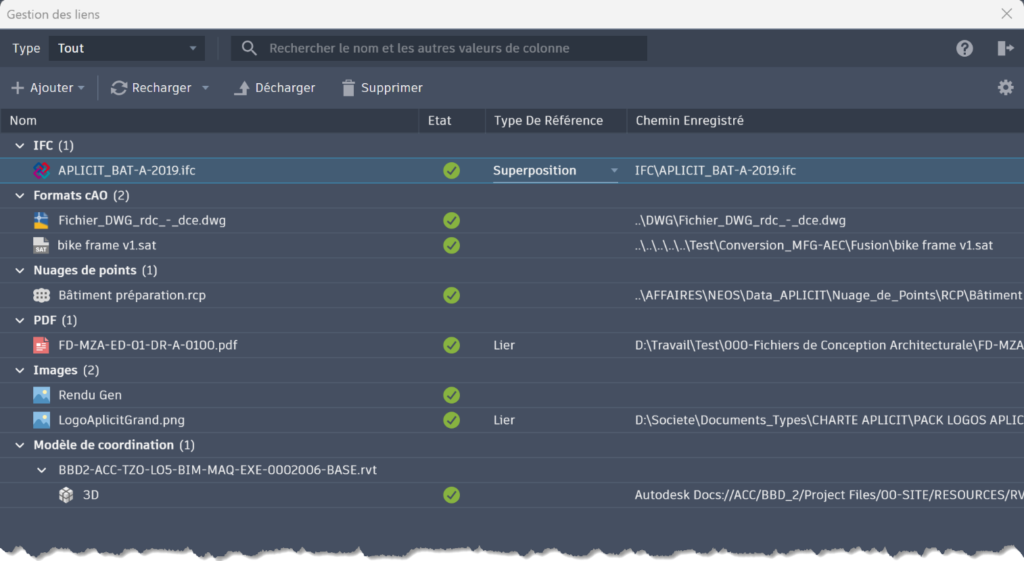Open the settings gear icon
Viewport: 1024px width, 561px height.
tap(1006, 88)
